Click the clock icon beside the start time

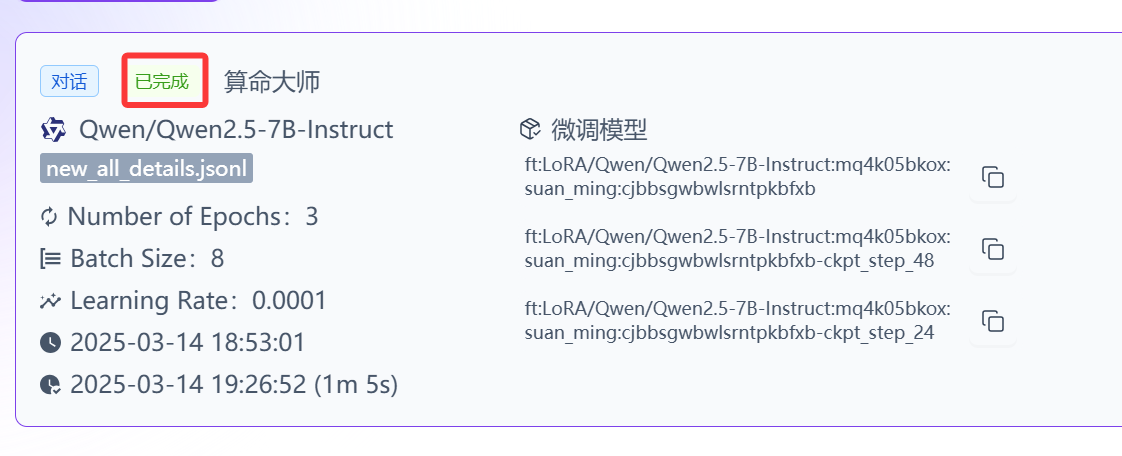tap(50, 342)
